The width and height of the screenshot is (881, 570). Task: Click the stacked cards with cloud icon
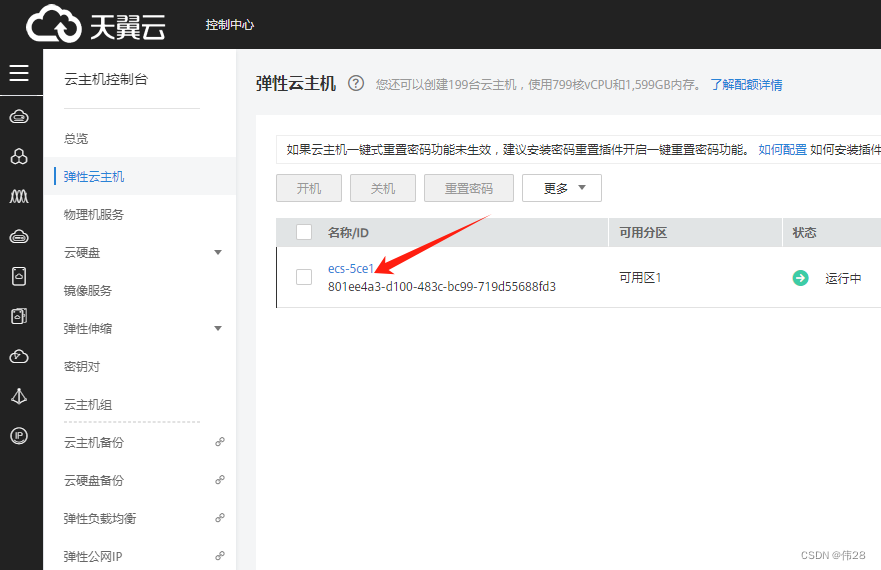[x=19, y=316]
